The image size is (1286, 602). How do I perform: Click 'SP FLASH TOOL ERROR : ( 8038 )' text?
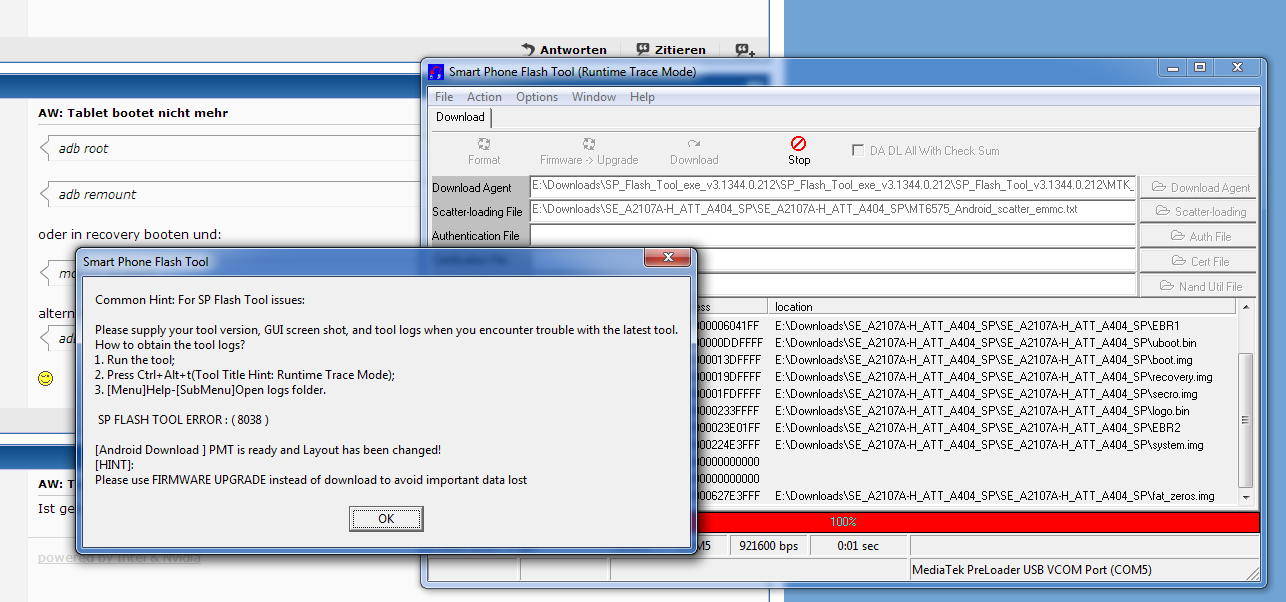click(x=183, y=419)
